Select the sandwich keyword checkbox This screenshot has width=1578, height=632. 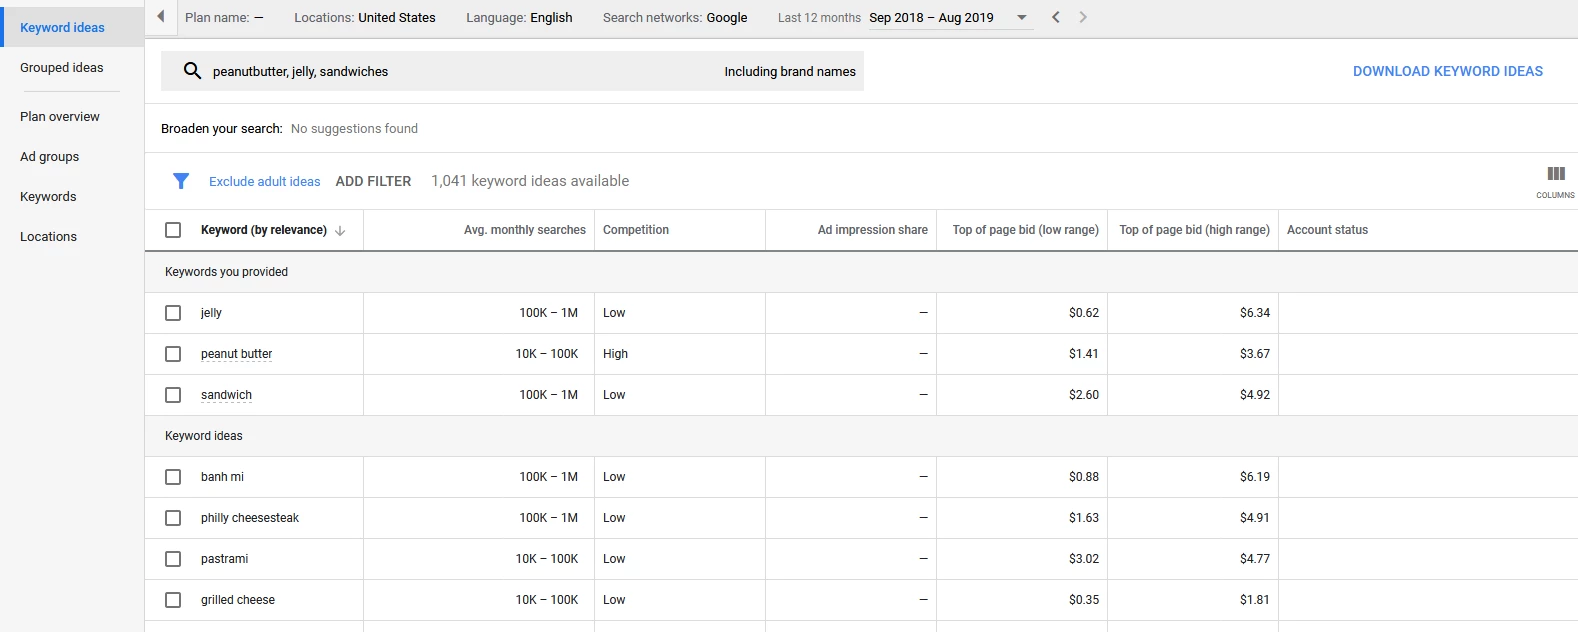pyautogui.click(x=173, y=395)
